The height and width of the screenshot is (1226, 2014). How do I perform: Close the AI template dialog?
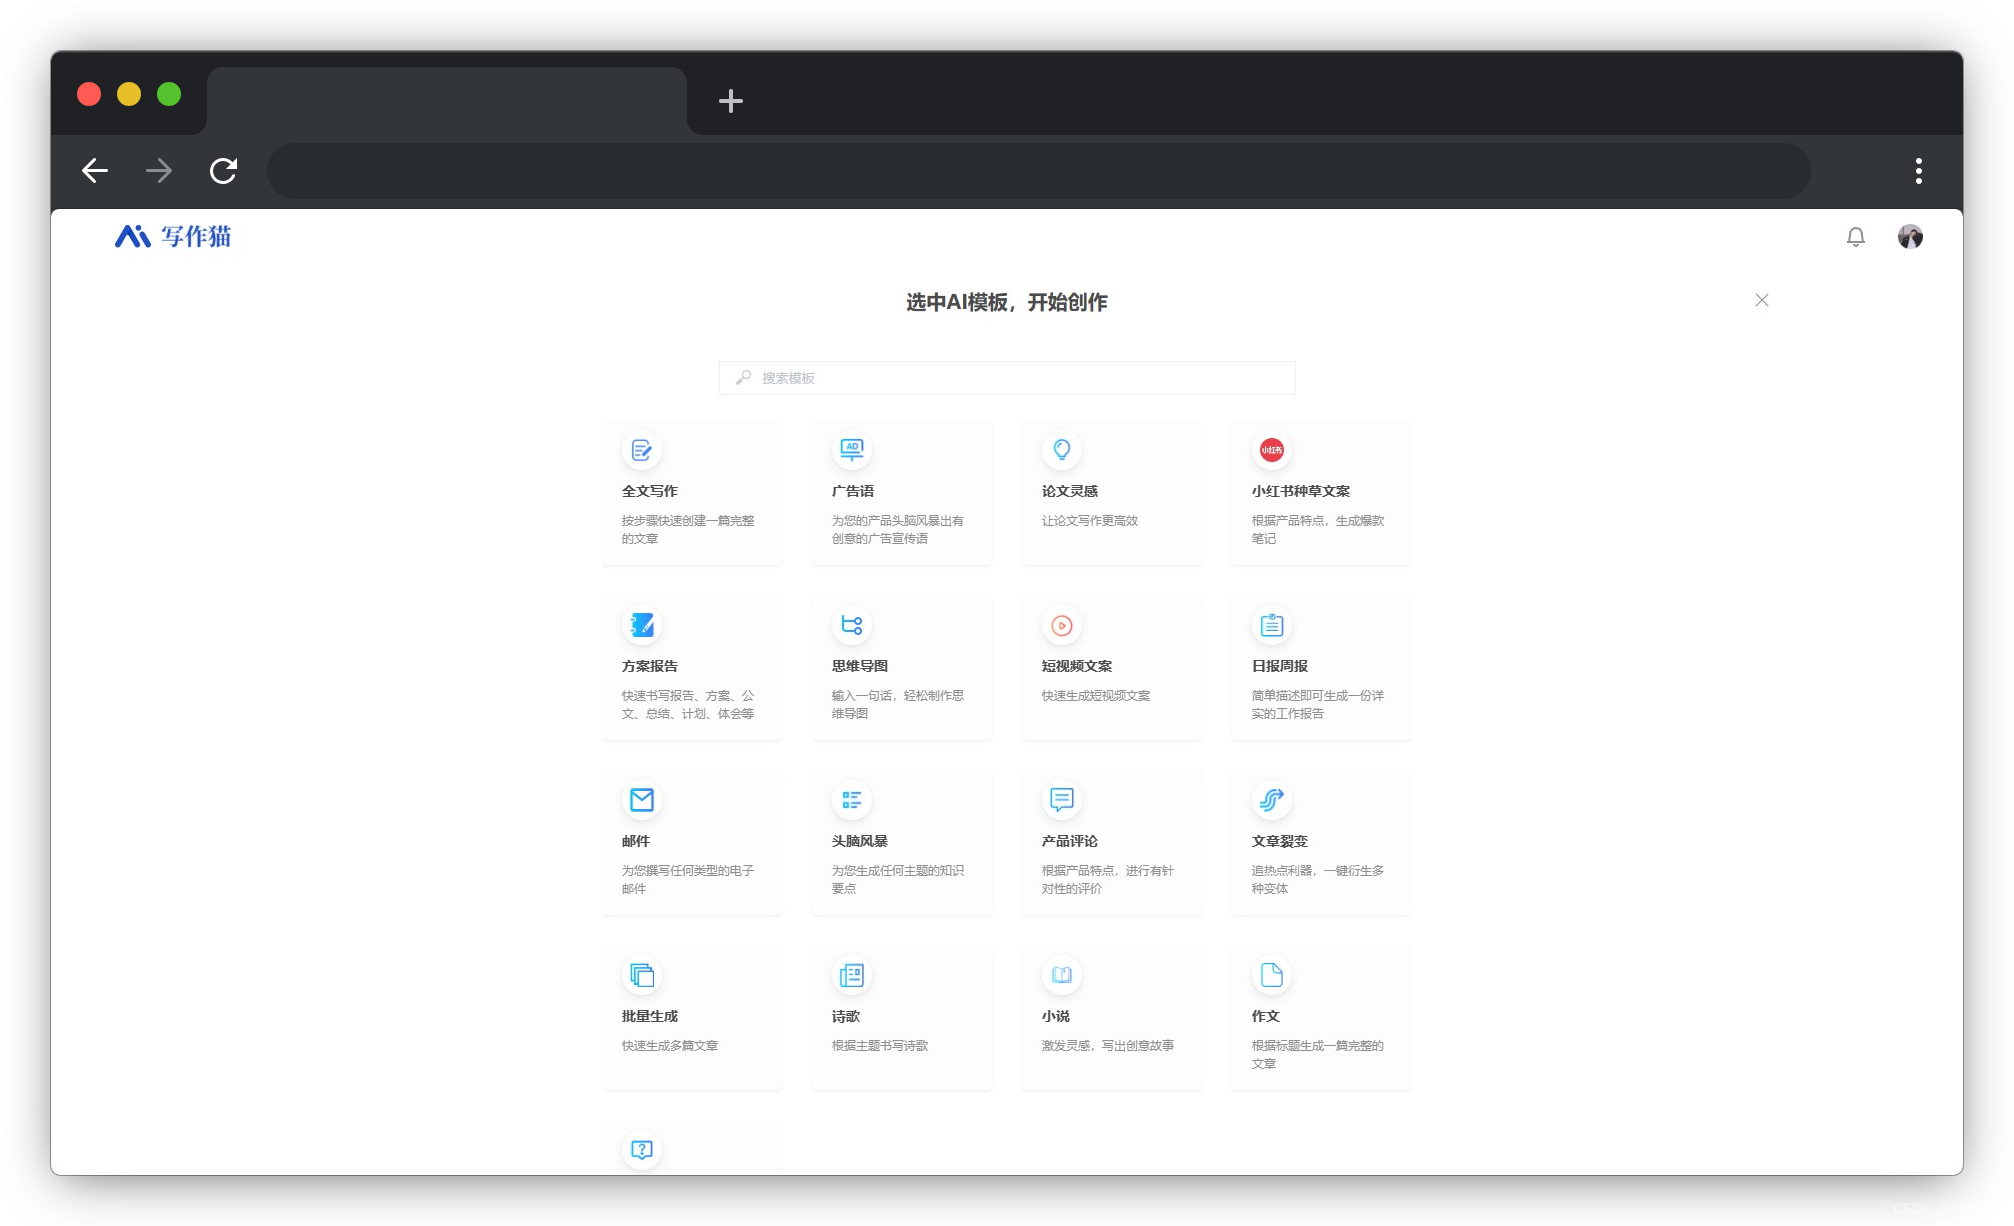click(1761, 300)
